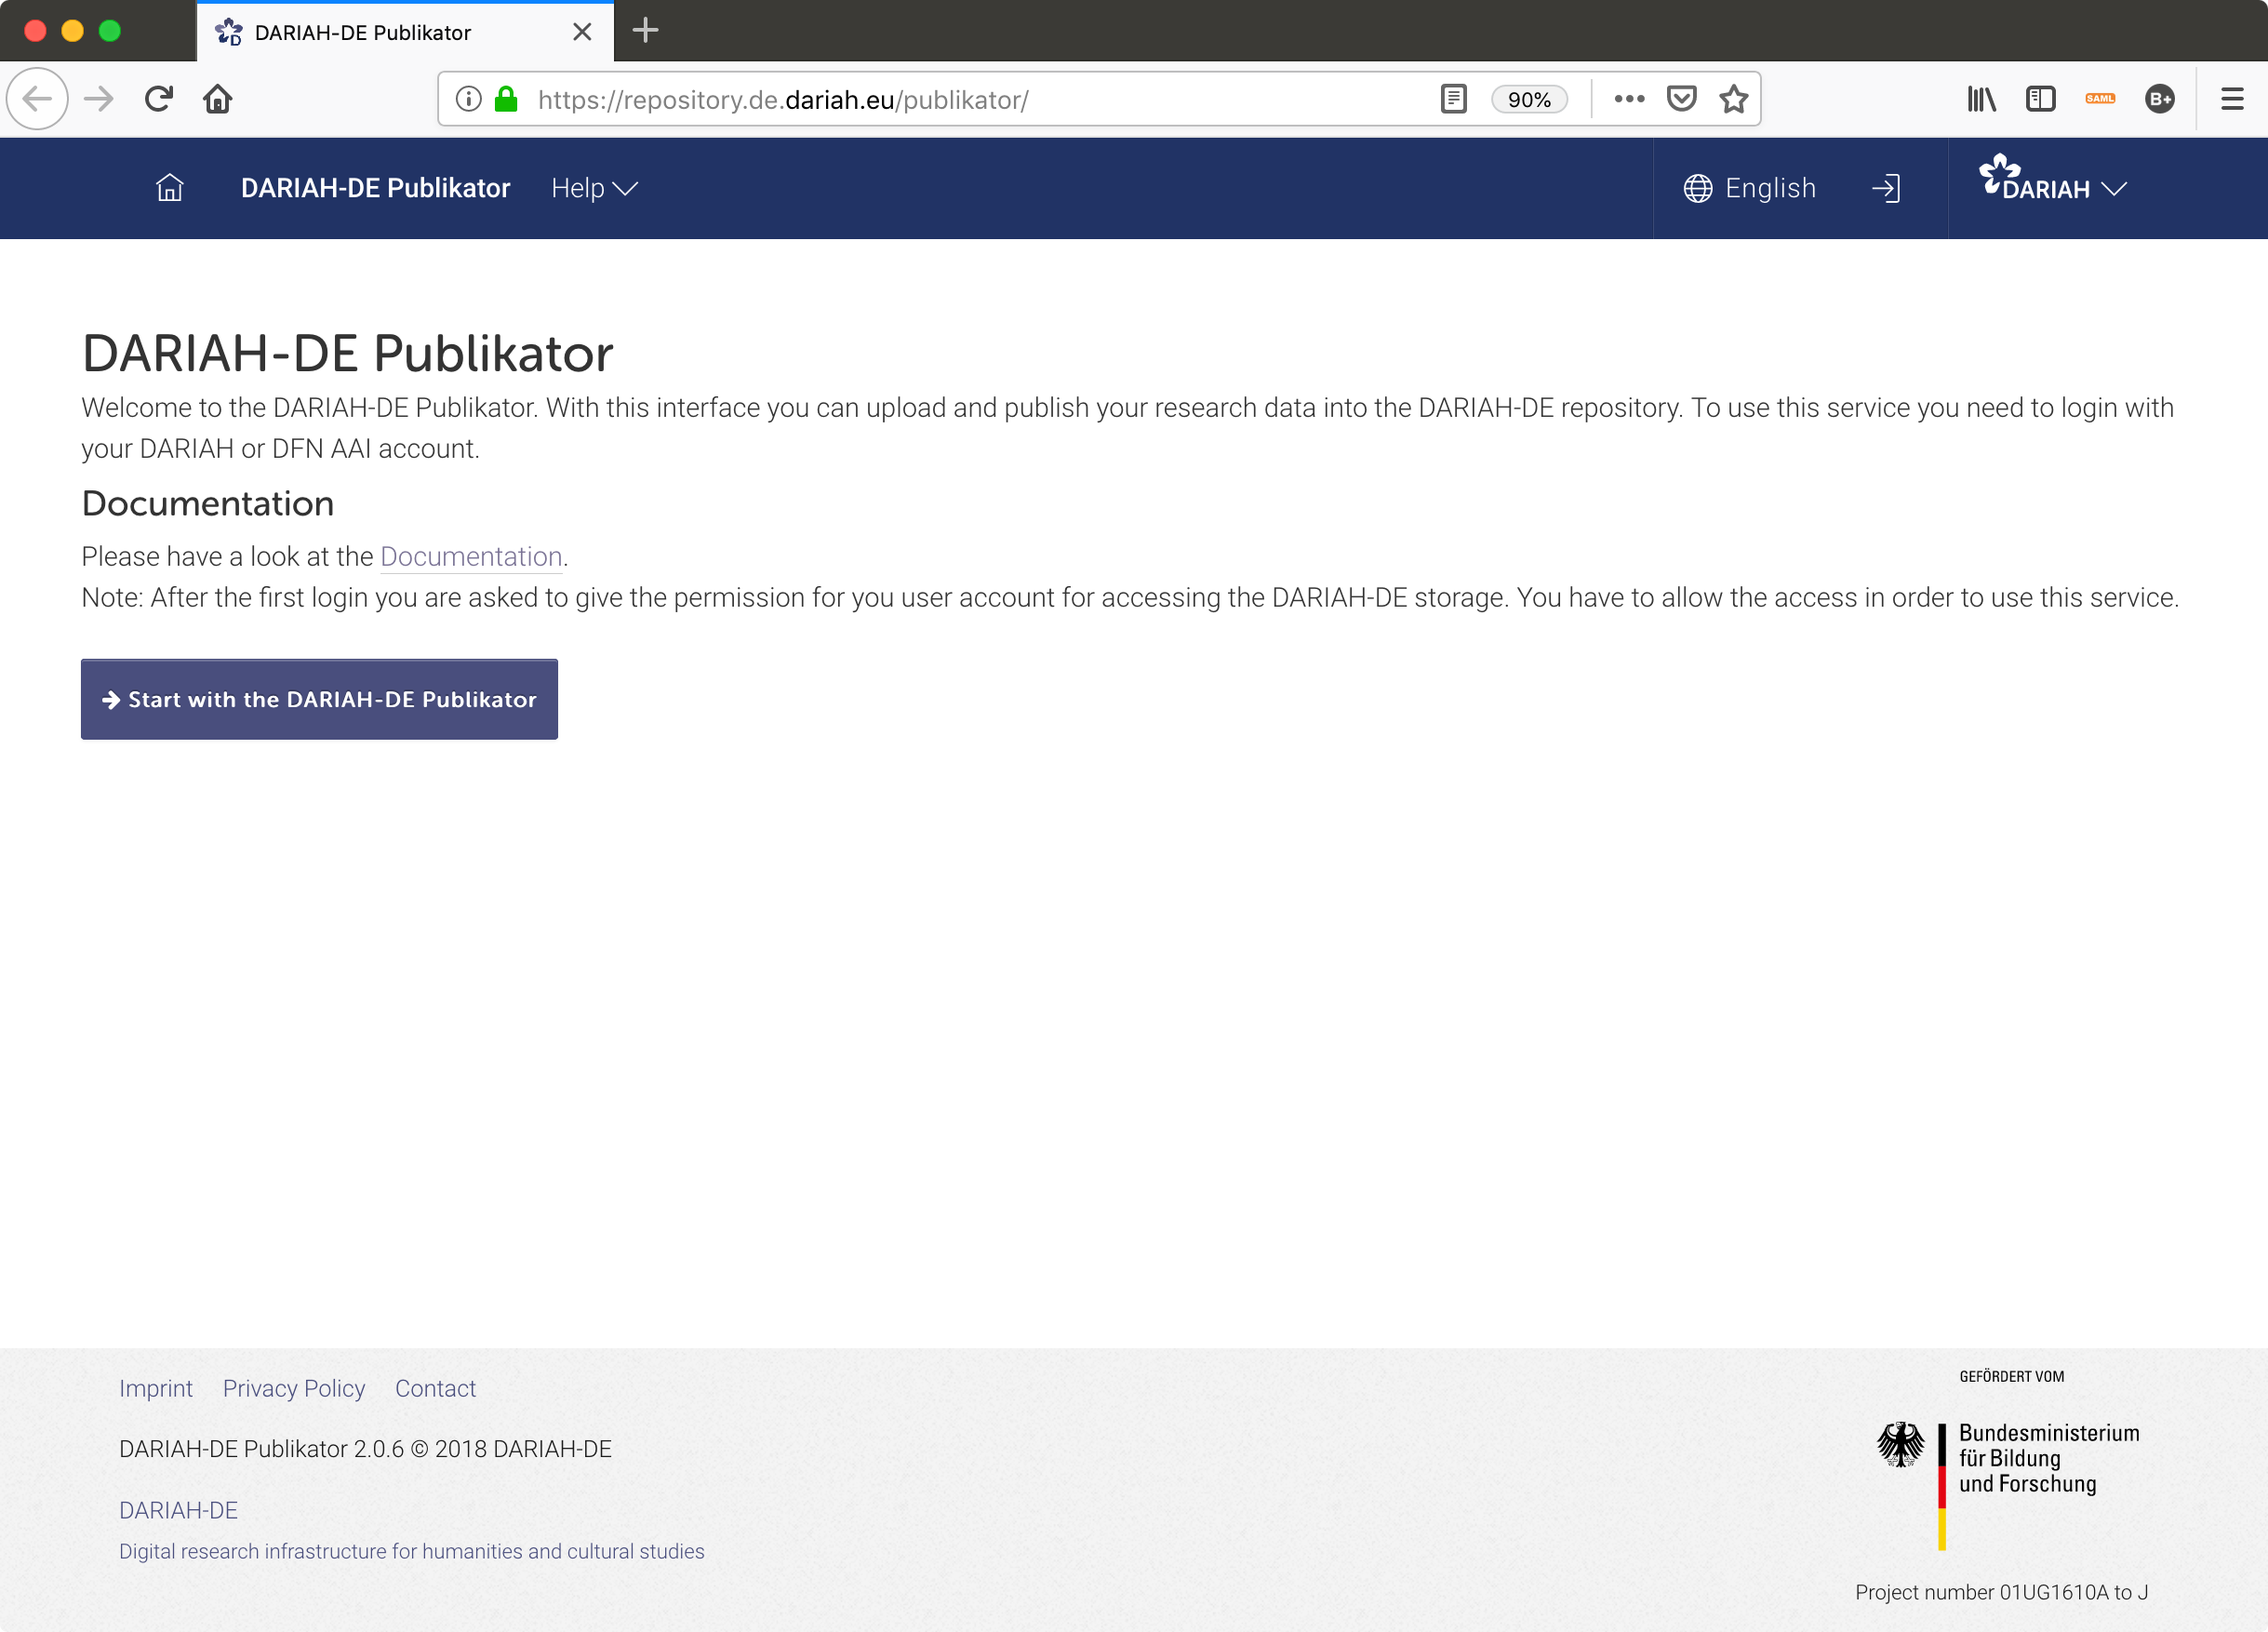The height and width of the screenshot is (1632, 2268).
Task: Click the login icon to sign in
Action: (x=1886, y=188)
